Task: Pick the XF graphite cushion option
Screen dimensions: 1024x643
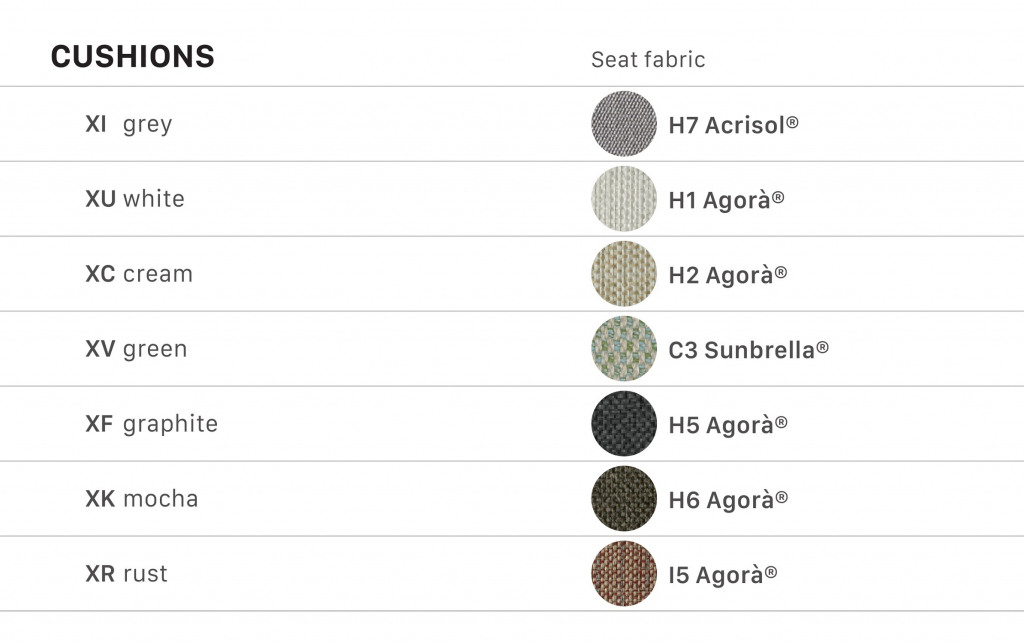Action: 151,424
